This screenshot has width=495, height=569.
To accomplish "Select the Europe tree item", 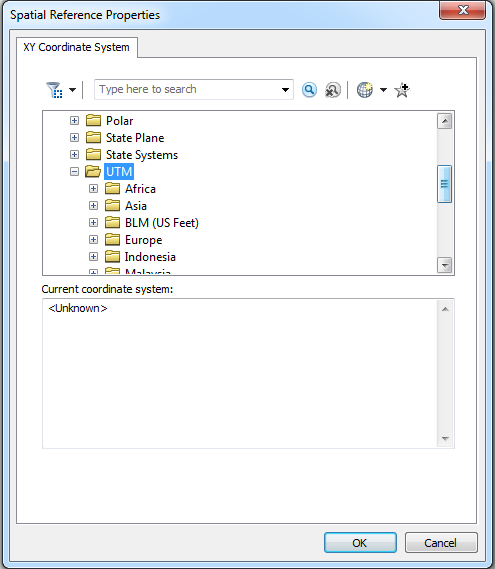I will (144, 240).
